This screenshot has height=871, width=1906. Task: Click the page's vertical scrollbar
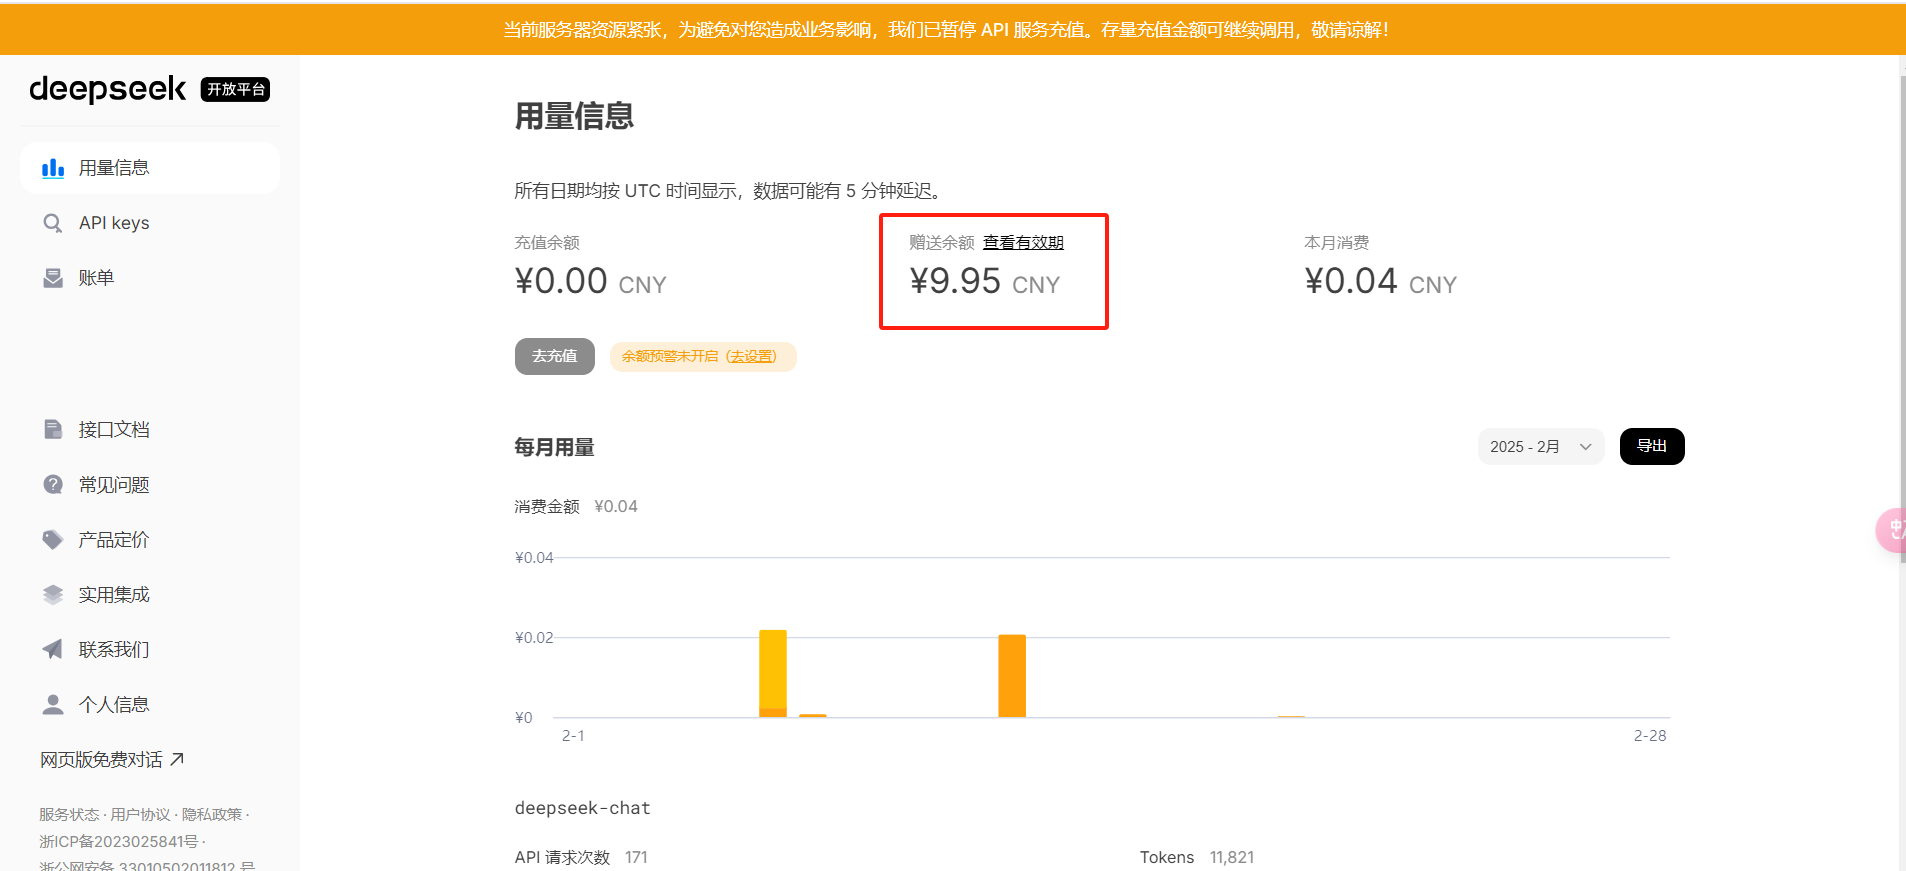click(1902, 400)
